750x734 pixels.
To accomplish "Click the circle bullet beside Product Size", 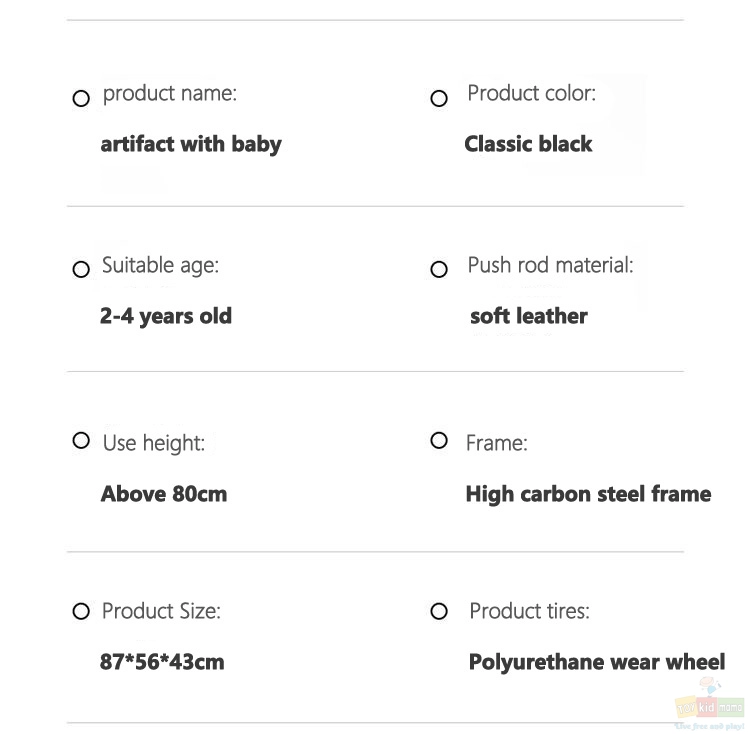I will [81, 611].
